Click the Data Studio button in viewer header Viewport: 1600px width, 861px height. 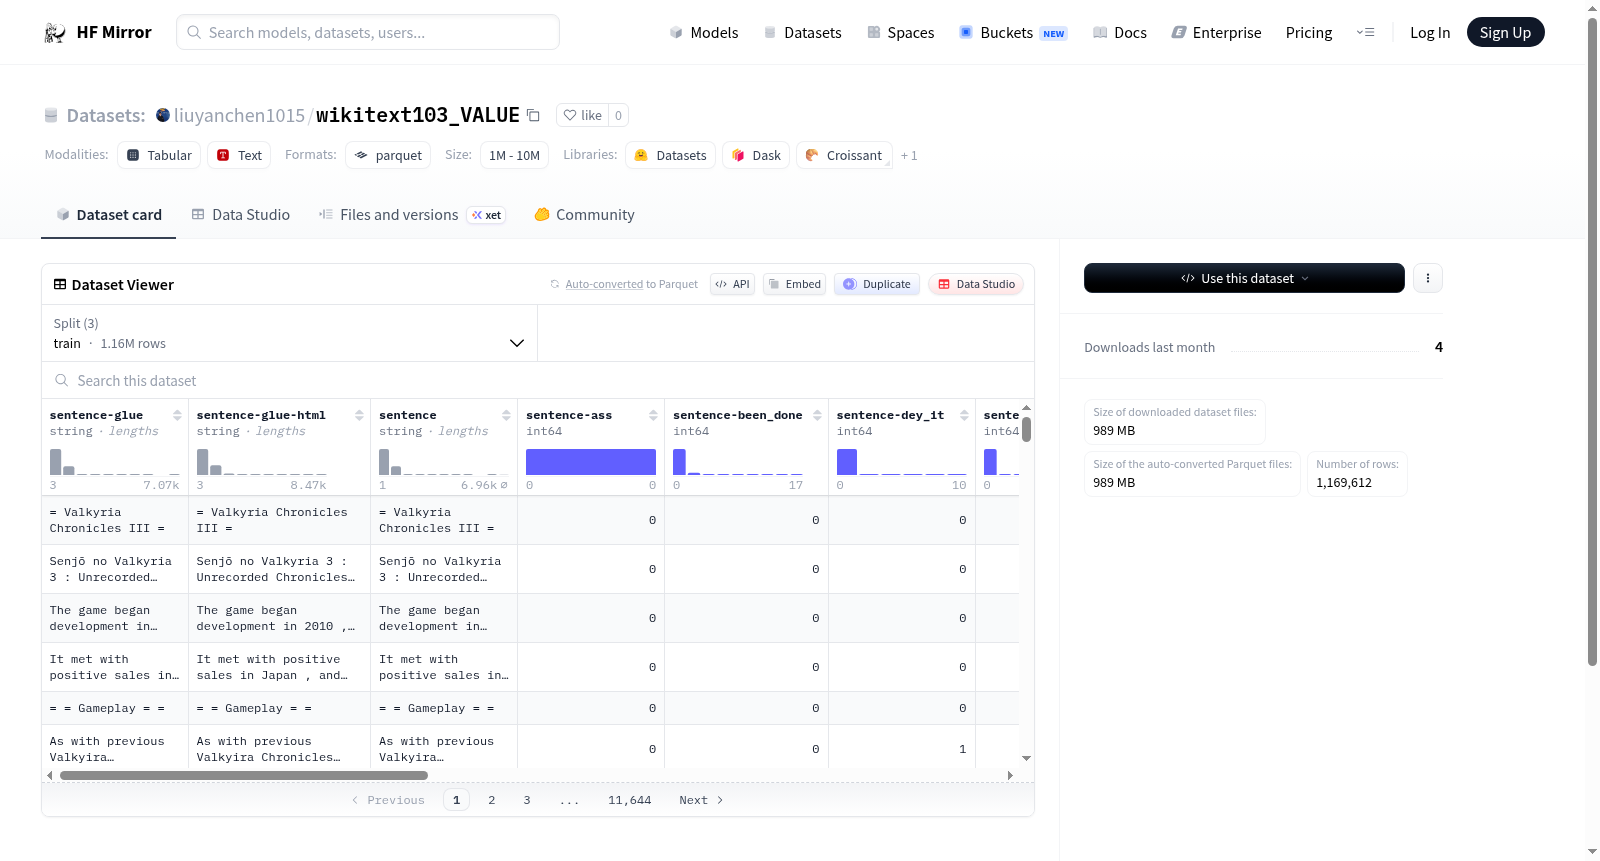976,284
